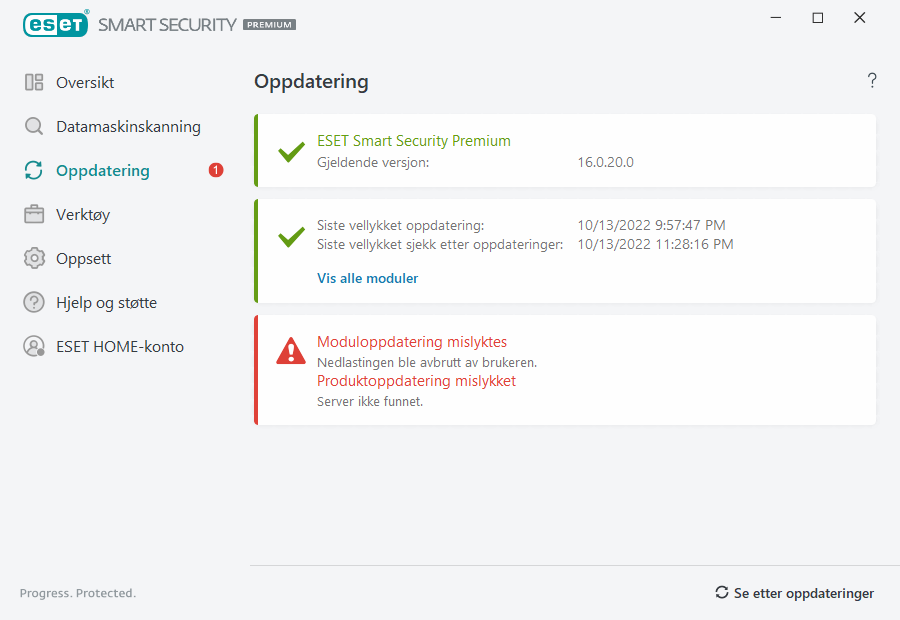The width and height of the screenshot is (900, 620).
Task: Open the Oversikt menu item
Action: tap(85, 83)
